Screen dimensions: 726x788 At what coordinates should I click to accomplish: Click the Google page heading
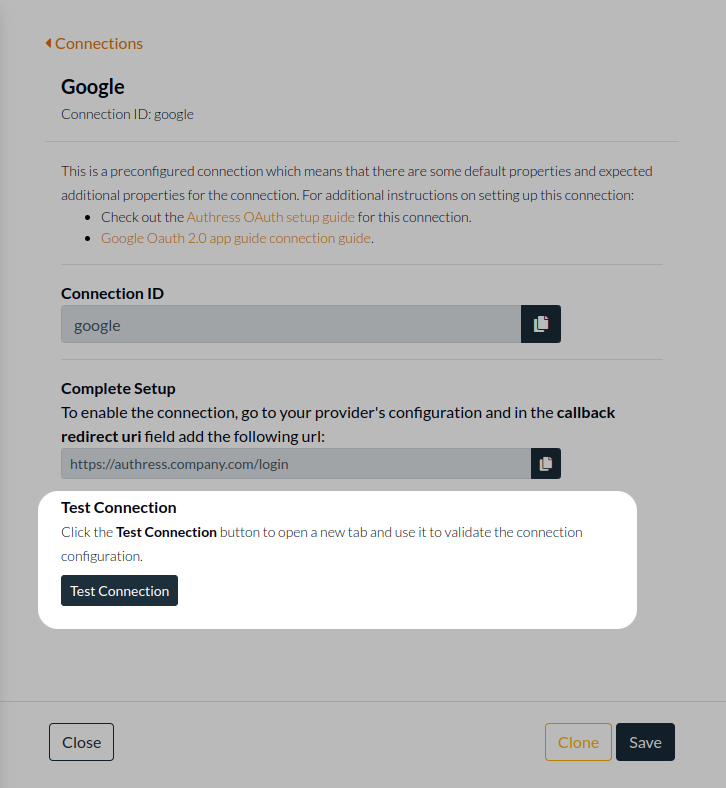93,87
